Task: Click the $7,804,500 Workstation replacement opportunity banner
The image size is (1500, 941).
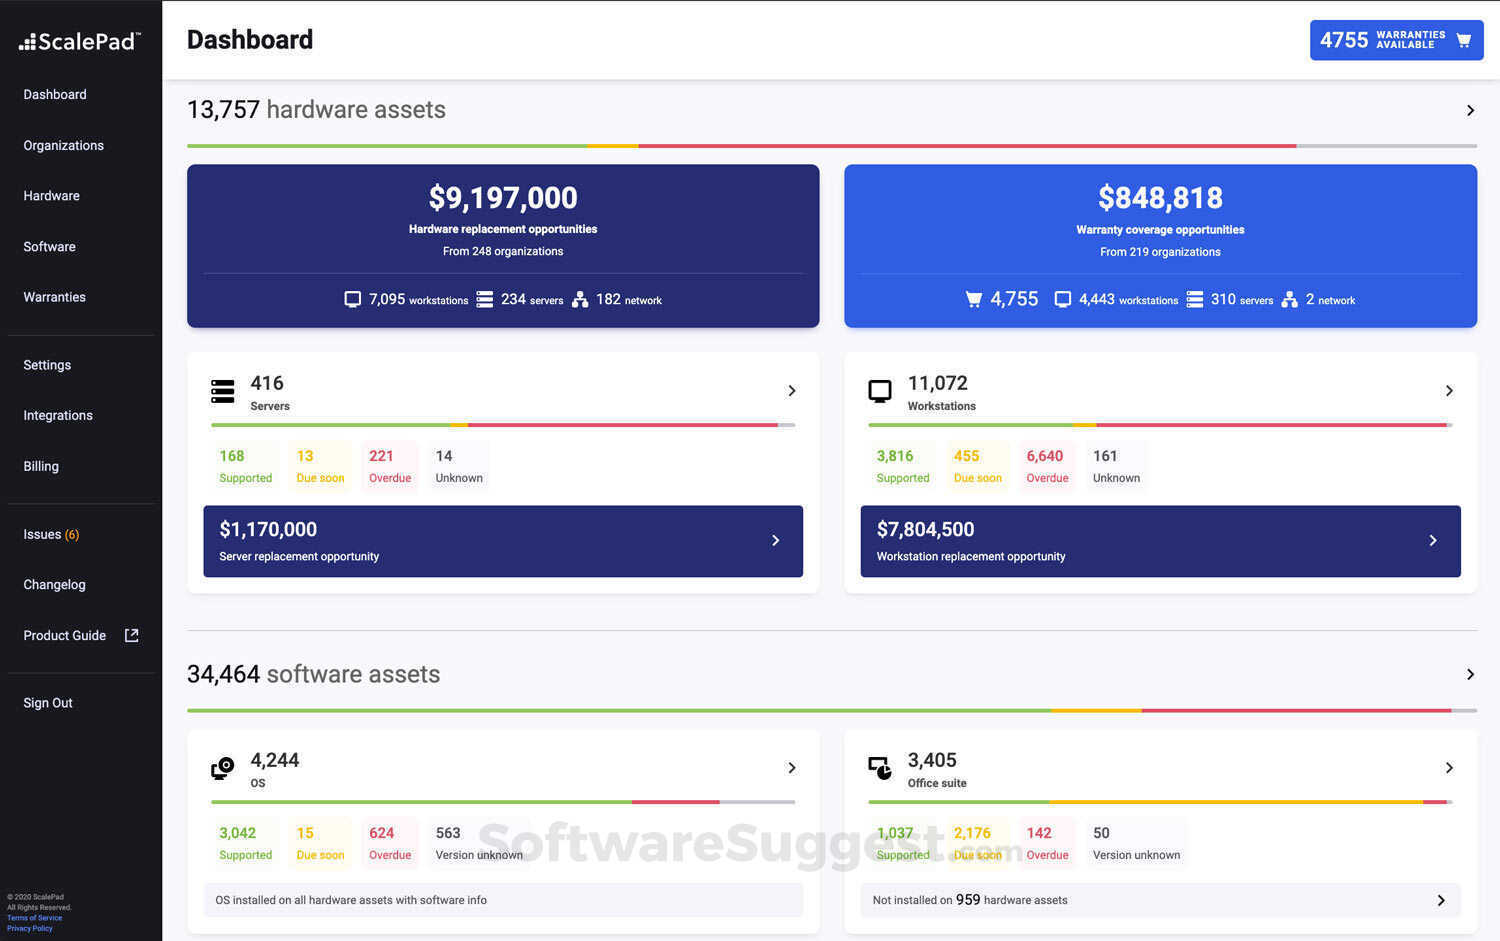Action: click(x=1160, y=541)
